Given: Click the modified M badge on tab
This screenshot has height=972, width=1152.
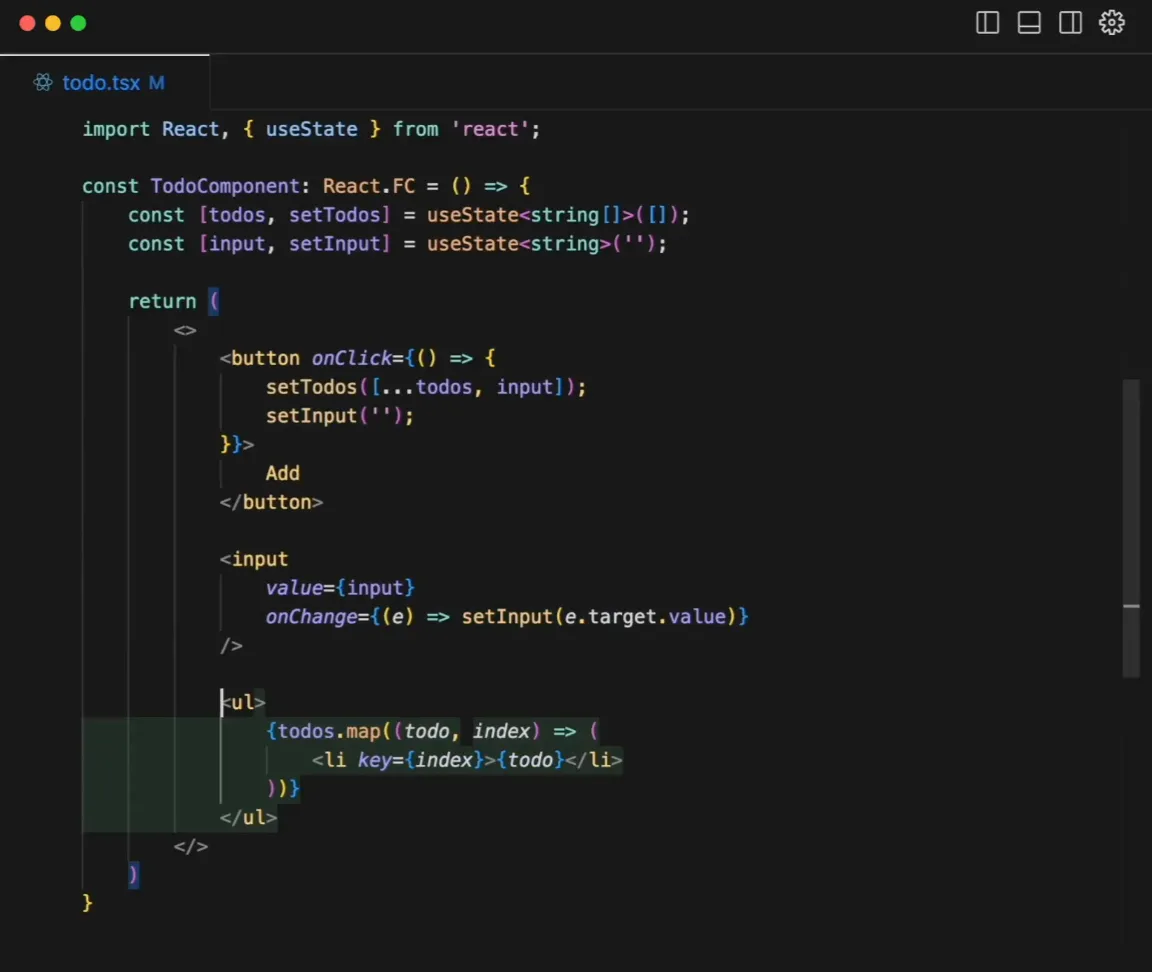Looking at the screenshot, I should 156,82.
